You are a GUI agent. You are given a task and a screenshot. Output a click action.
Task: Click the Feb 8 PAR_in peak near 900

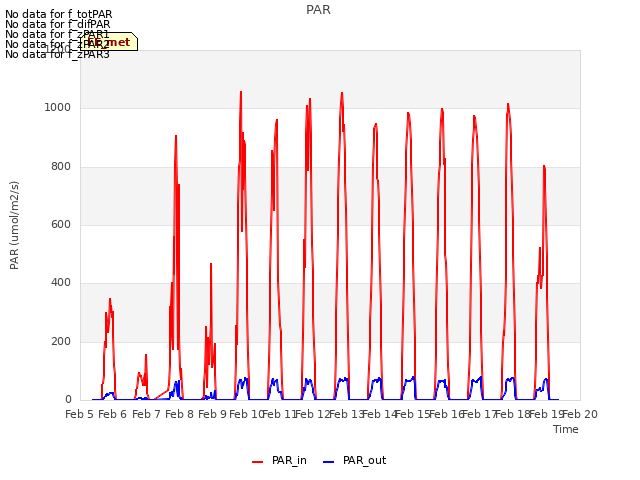tap(176, 136)
